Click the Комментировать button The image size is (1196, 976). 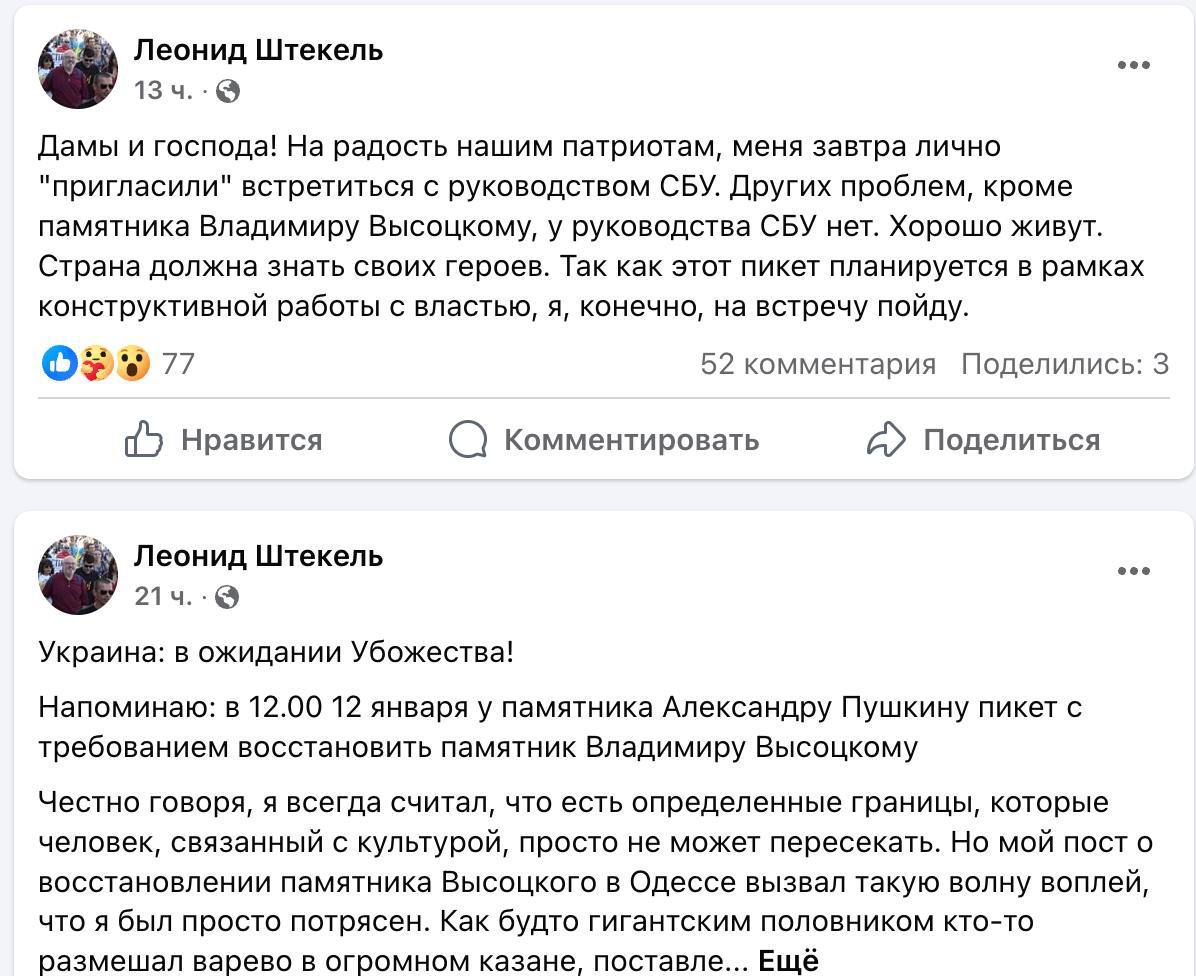pos(604,440)
